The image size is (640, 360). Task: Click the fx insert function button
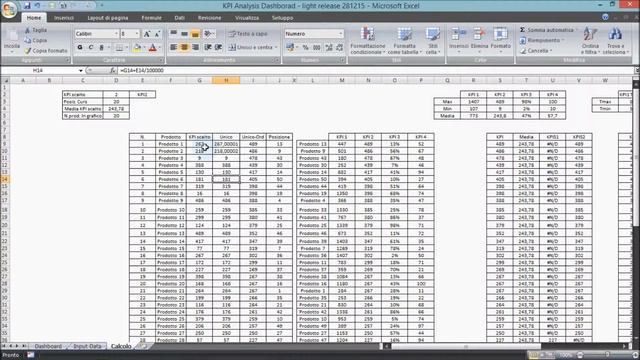113,71
